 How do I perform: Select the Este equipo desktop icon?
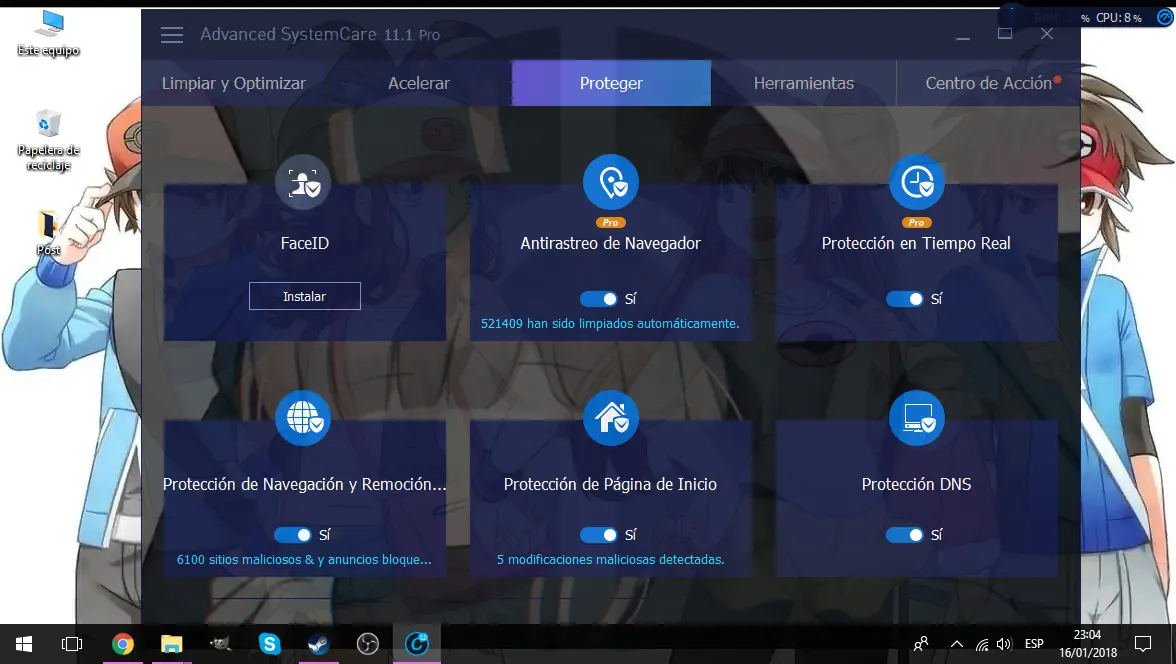coord(49,33)
